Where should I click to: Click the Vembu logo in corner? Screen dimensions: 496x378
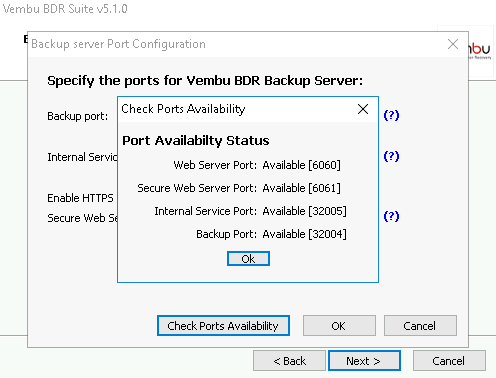[x=480, y=51]
